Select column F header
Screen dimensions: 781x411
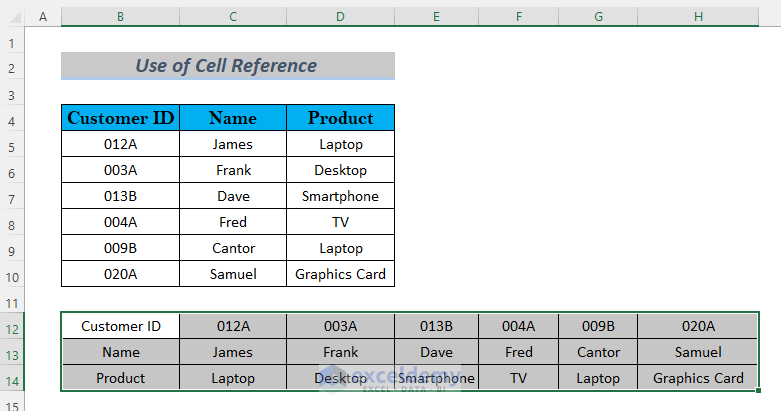tap(519, 17)
